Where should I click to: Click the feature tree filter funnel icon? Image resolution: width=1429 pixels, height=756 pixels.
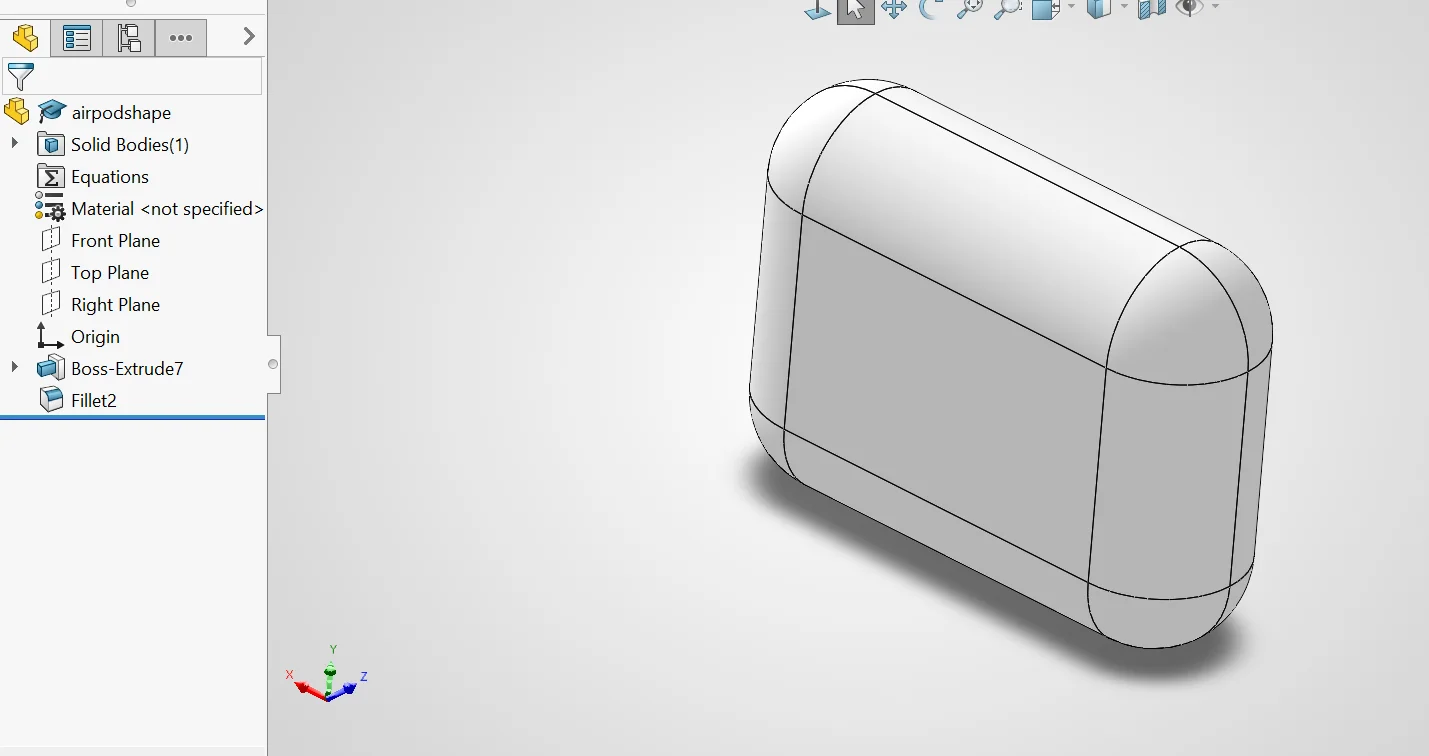point(20,76)
